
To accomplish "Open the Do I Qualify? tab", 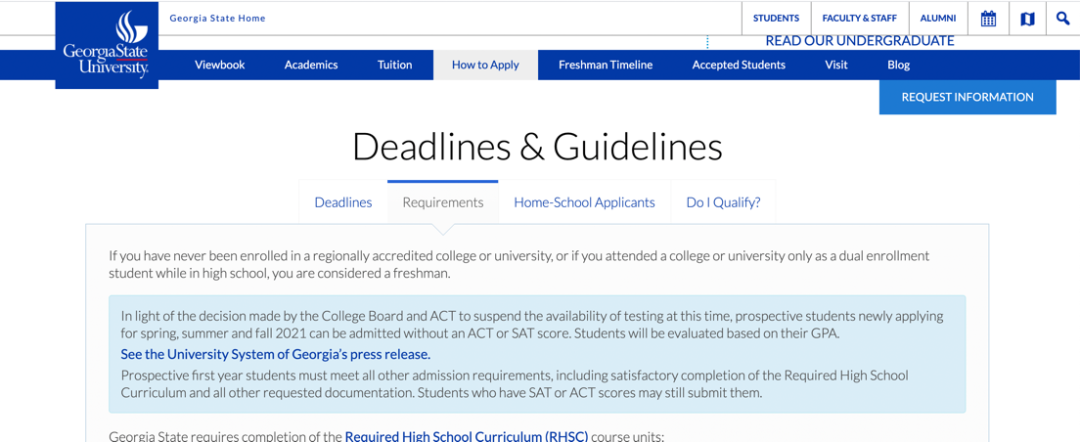I will click(x=723, y=202).
